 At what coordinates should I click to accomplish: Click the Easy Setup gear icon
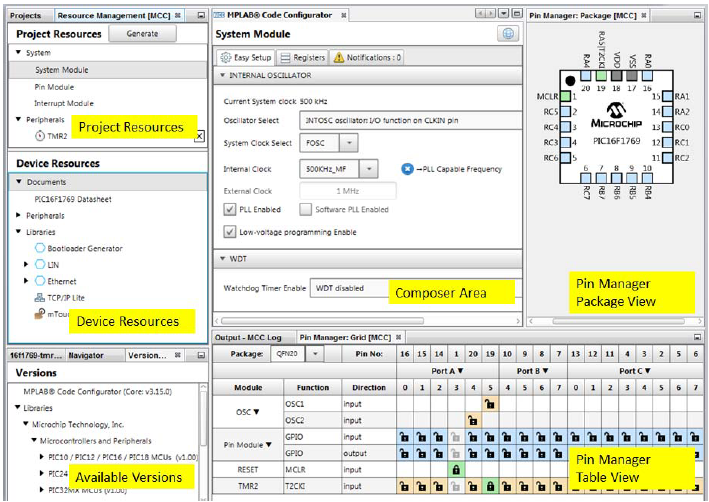pos(226,57)
